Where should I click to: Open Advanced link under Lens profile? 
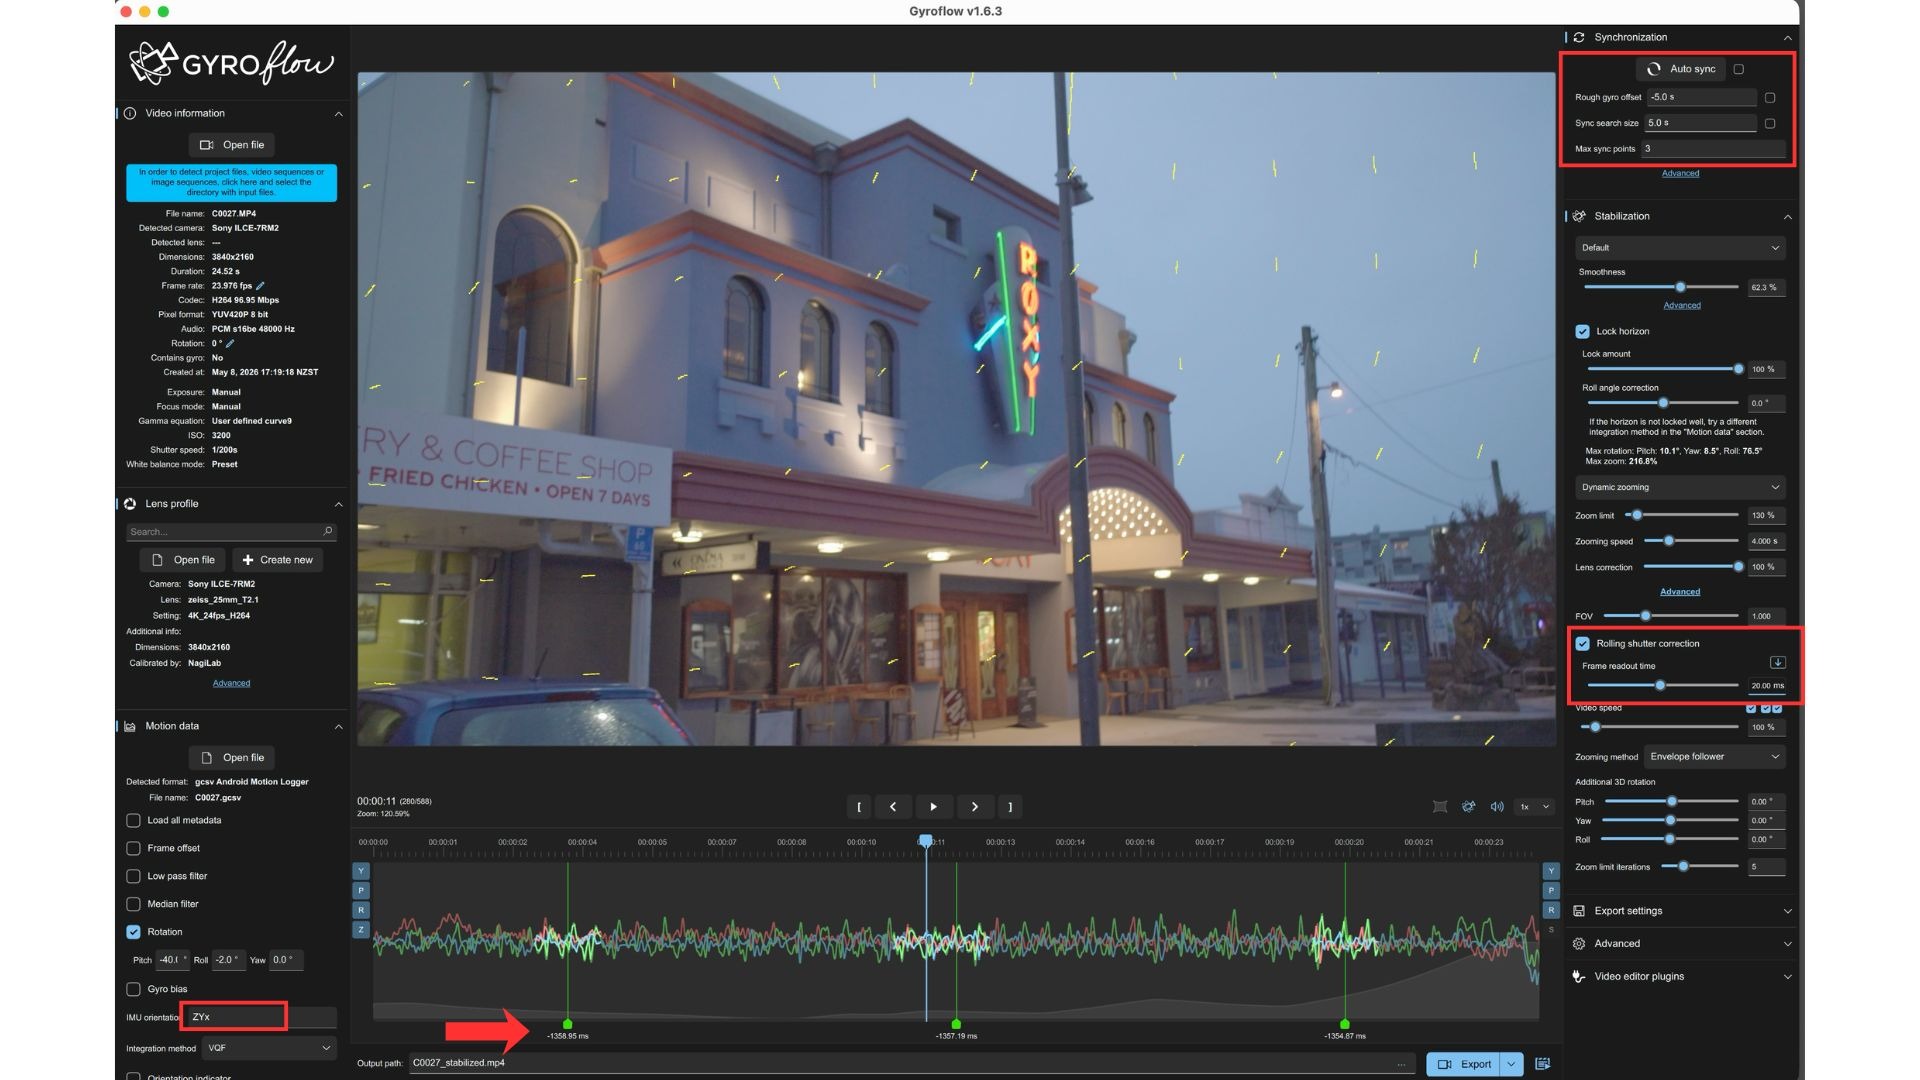tap(231, 684)
